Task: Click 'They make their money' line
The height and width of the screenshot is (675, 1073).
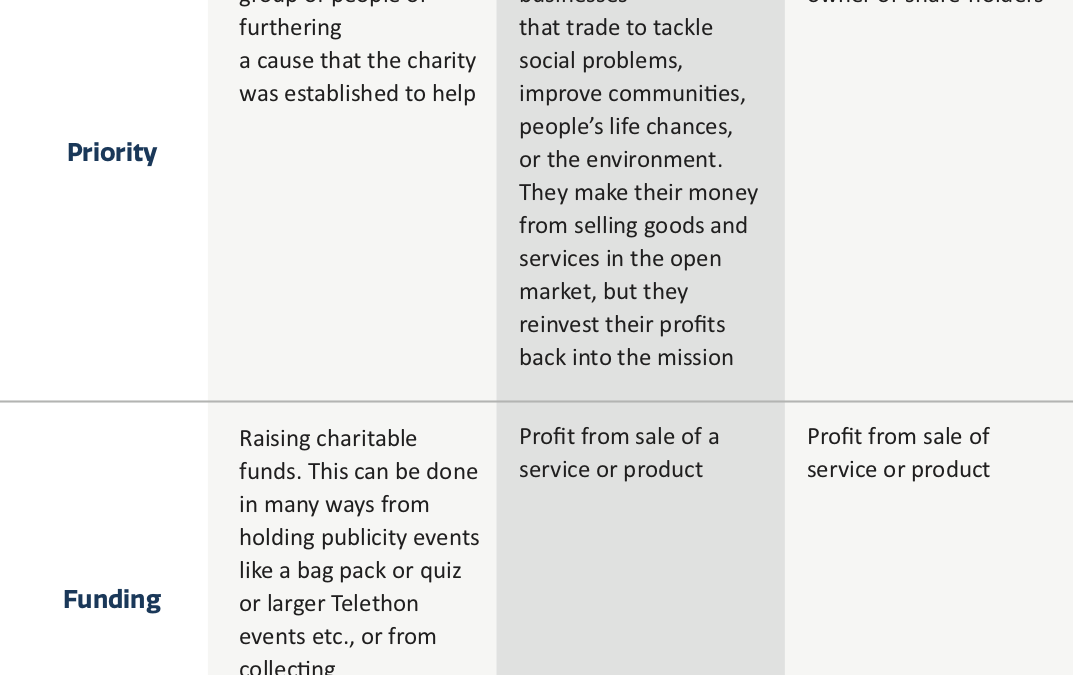Action: [x=638, y=192]
